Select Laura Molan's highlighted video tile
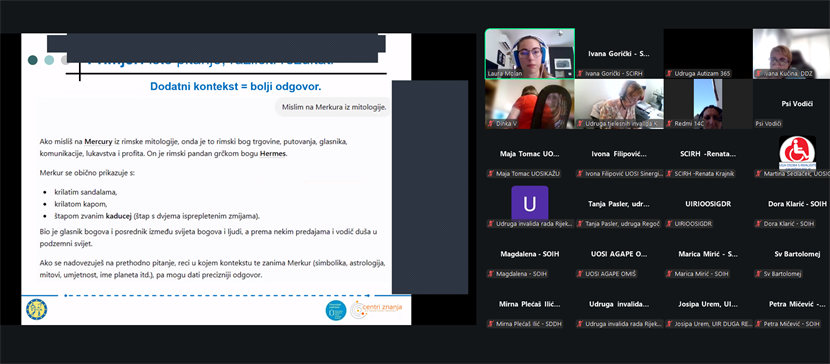 (x=529, y=54)
